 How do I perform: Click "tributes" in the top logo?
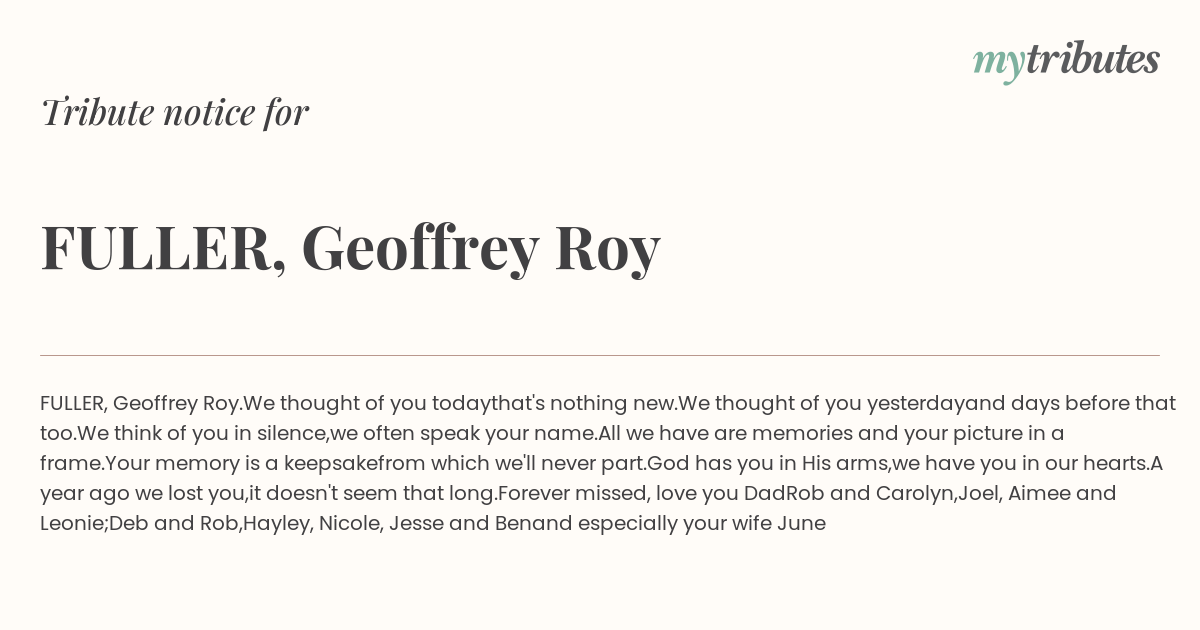point(1093,59)
